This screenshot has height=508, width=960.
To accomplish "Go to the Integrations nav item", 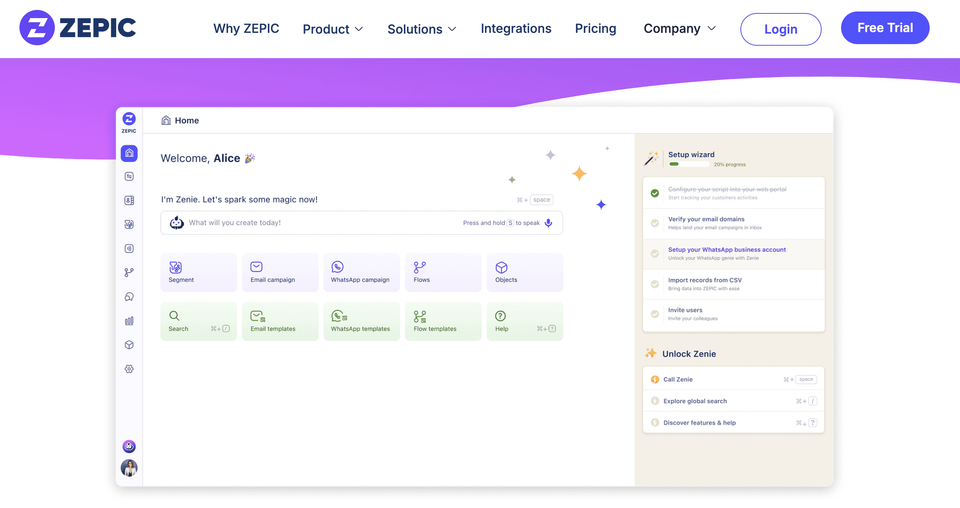I will (x=516, y=29).
